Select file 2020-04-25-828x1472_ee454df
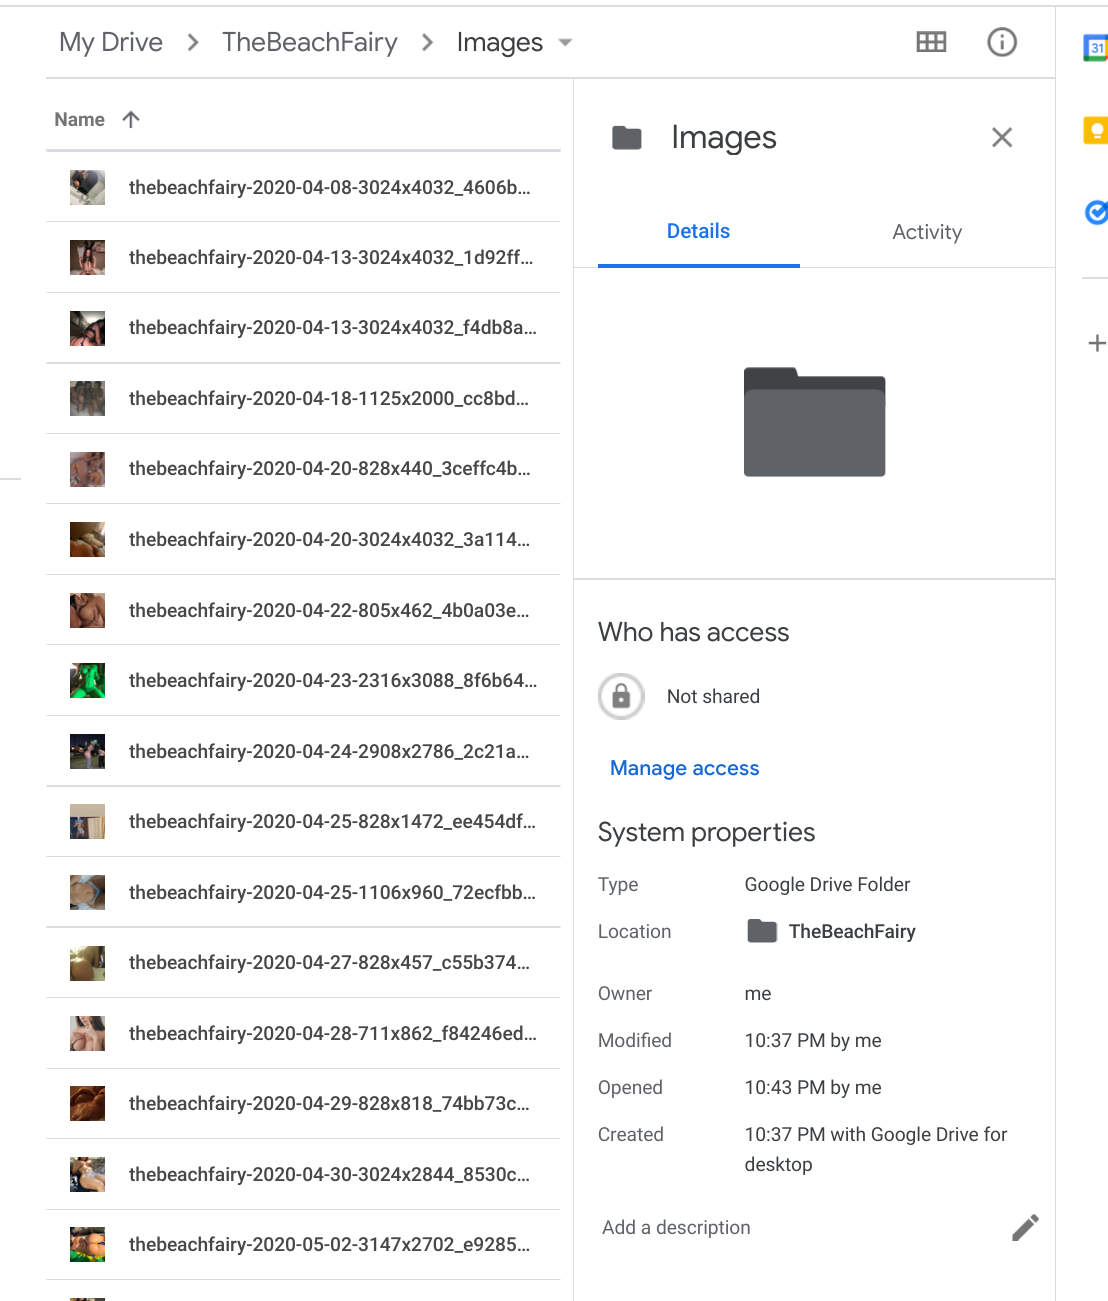 303,821
